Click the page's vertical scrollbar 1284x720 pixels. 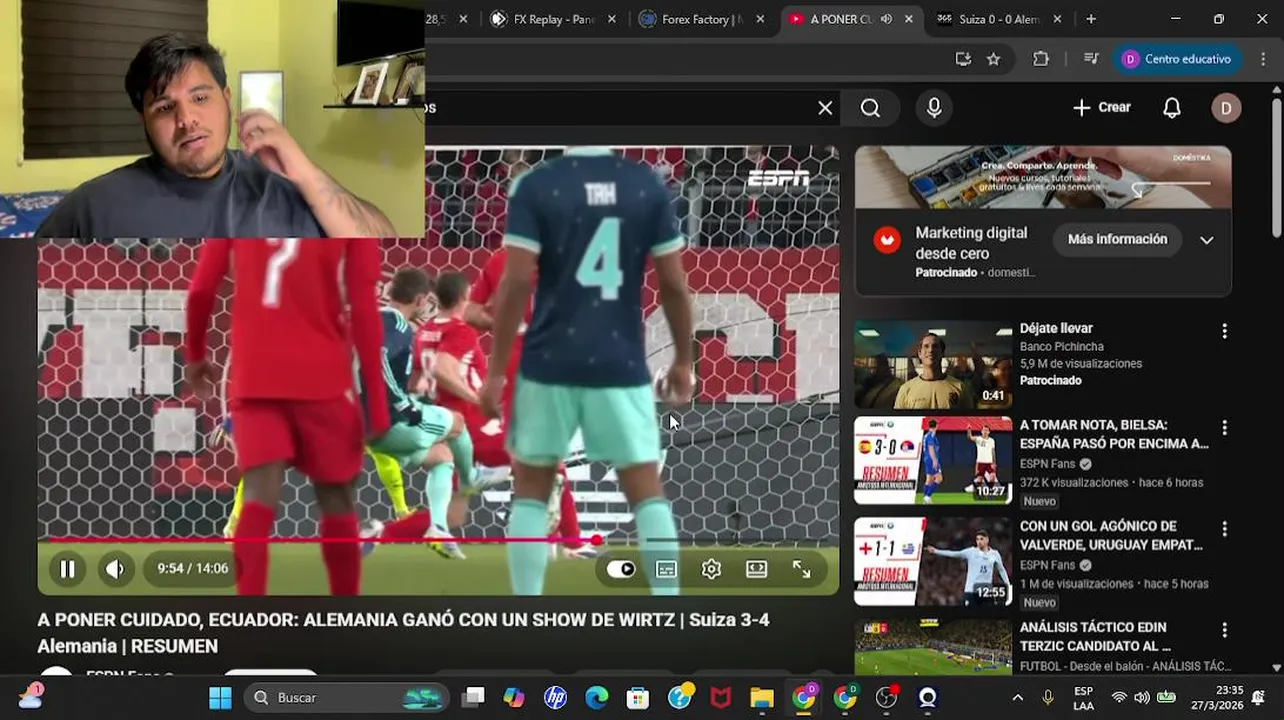coord(1277,166)
